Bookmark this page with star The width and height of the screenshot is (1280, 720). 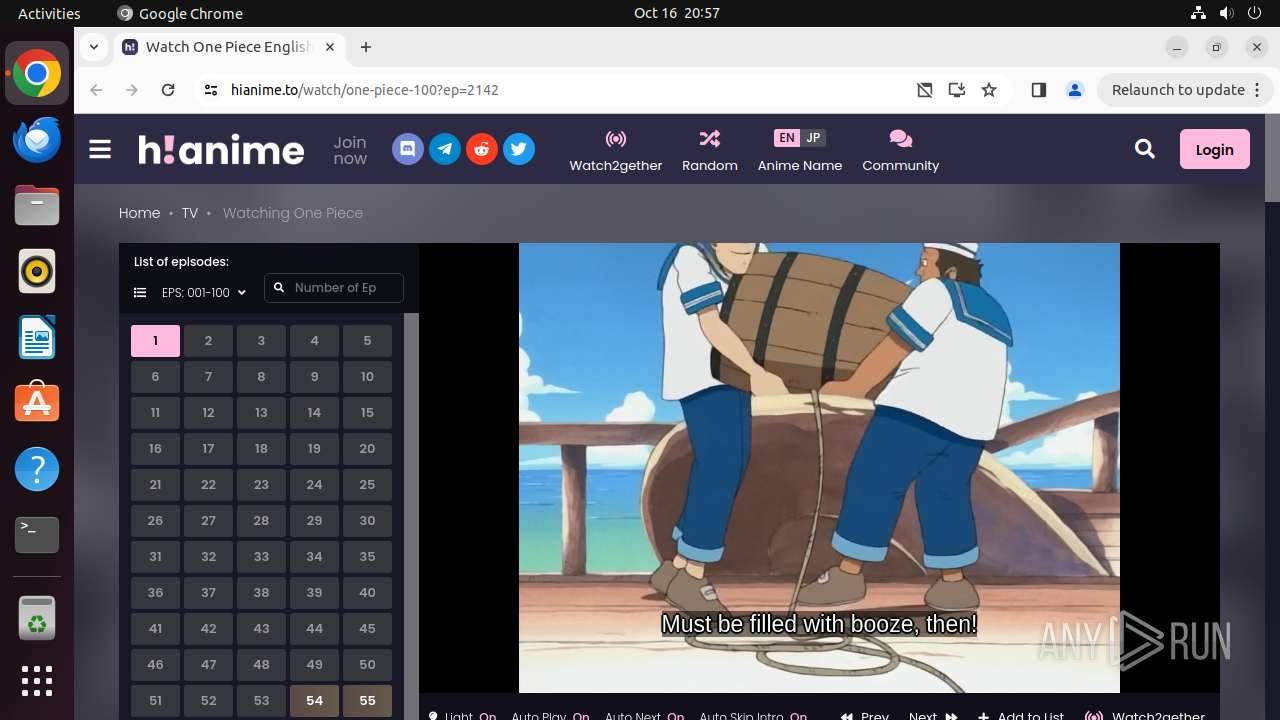989,90
